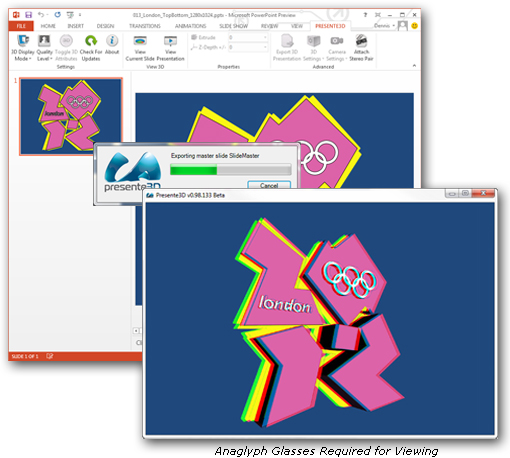Open the Quality Level dropdown

point(44,48)
